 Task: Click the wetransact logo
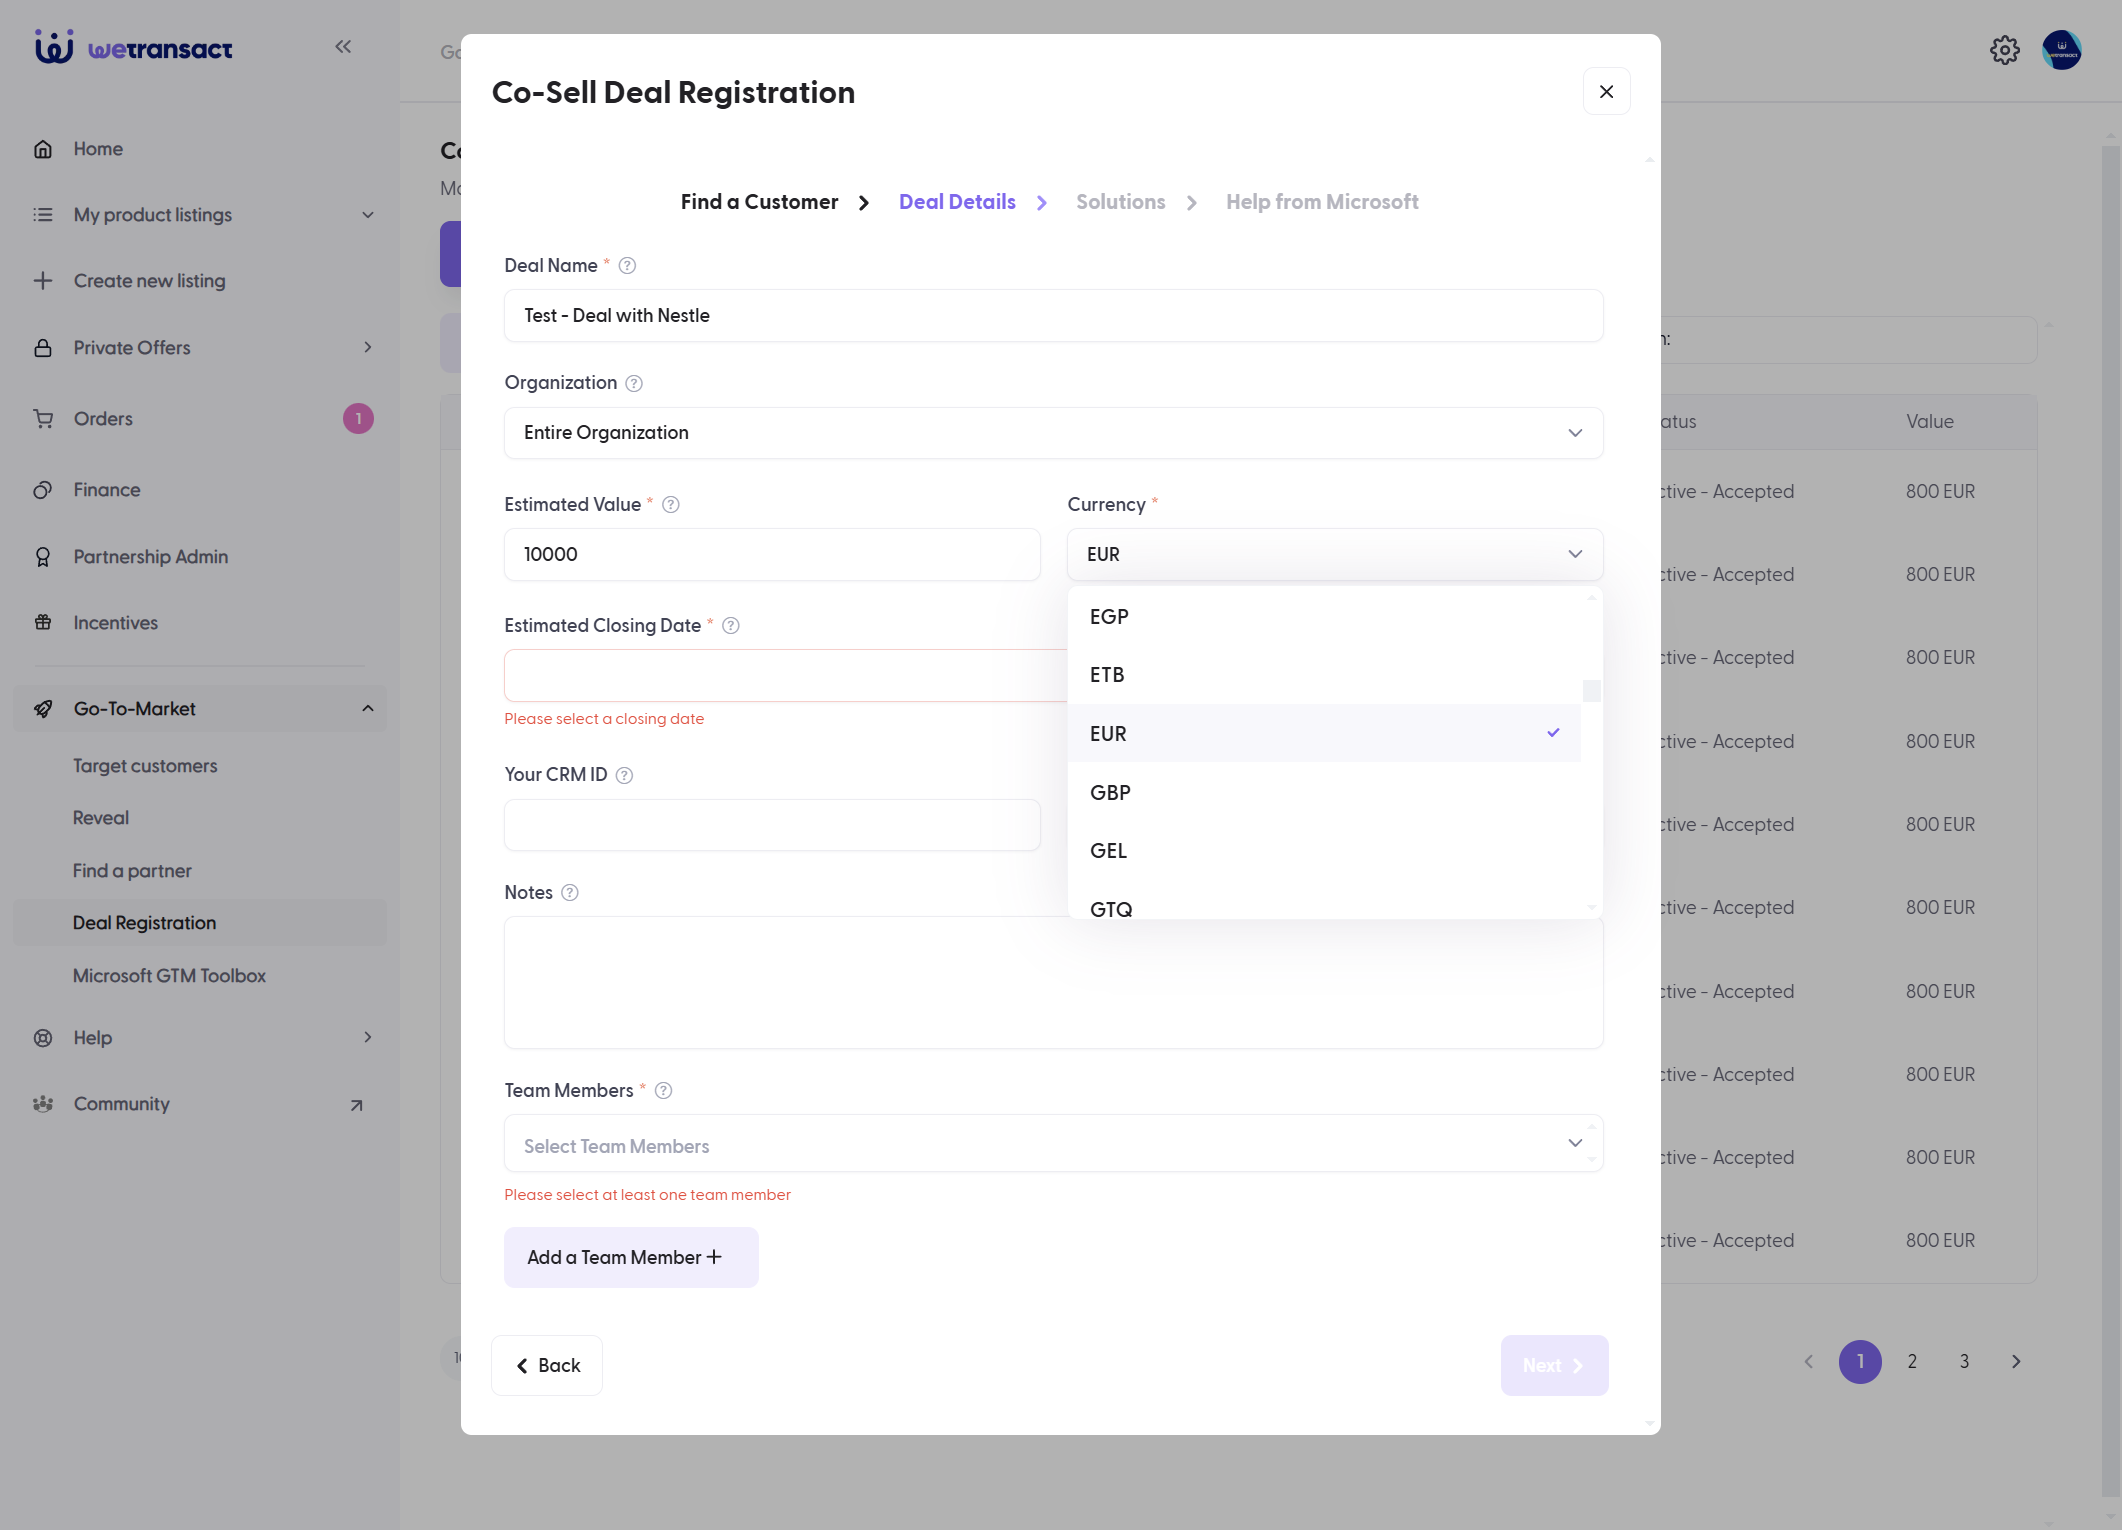click(x=134, y=47)
